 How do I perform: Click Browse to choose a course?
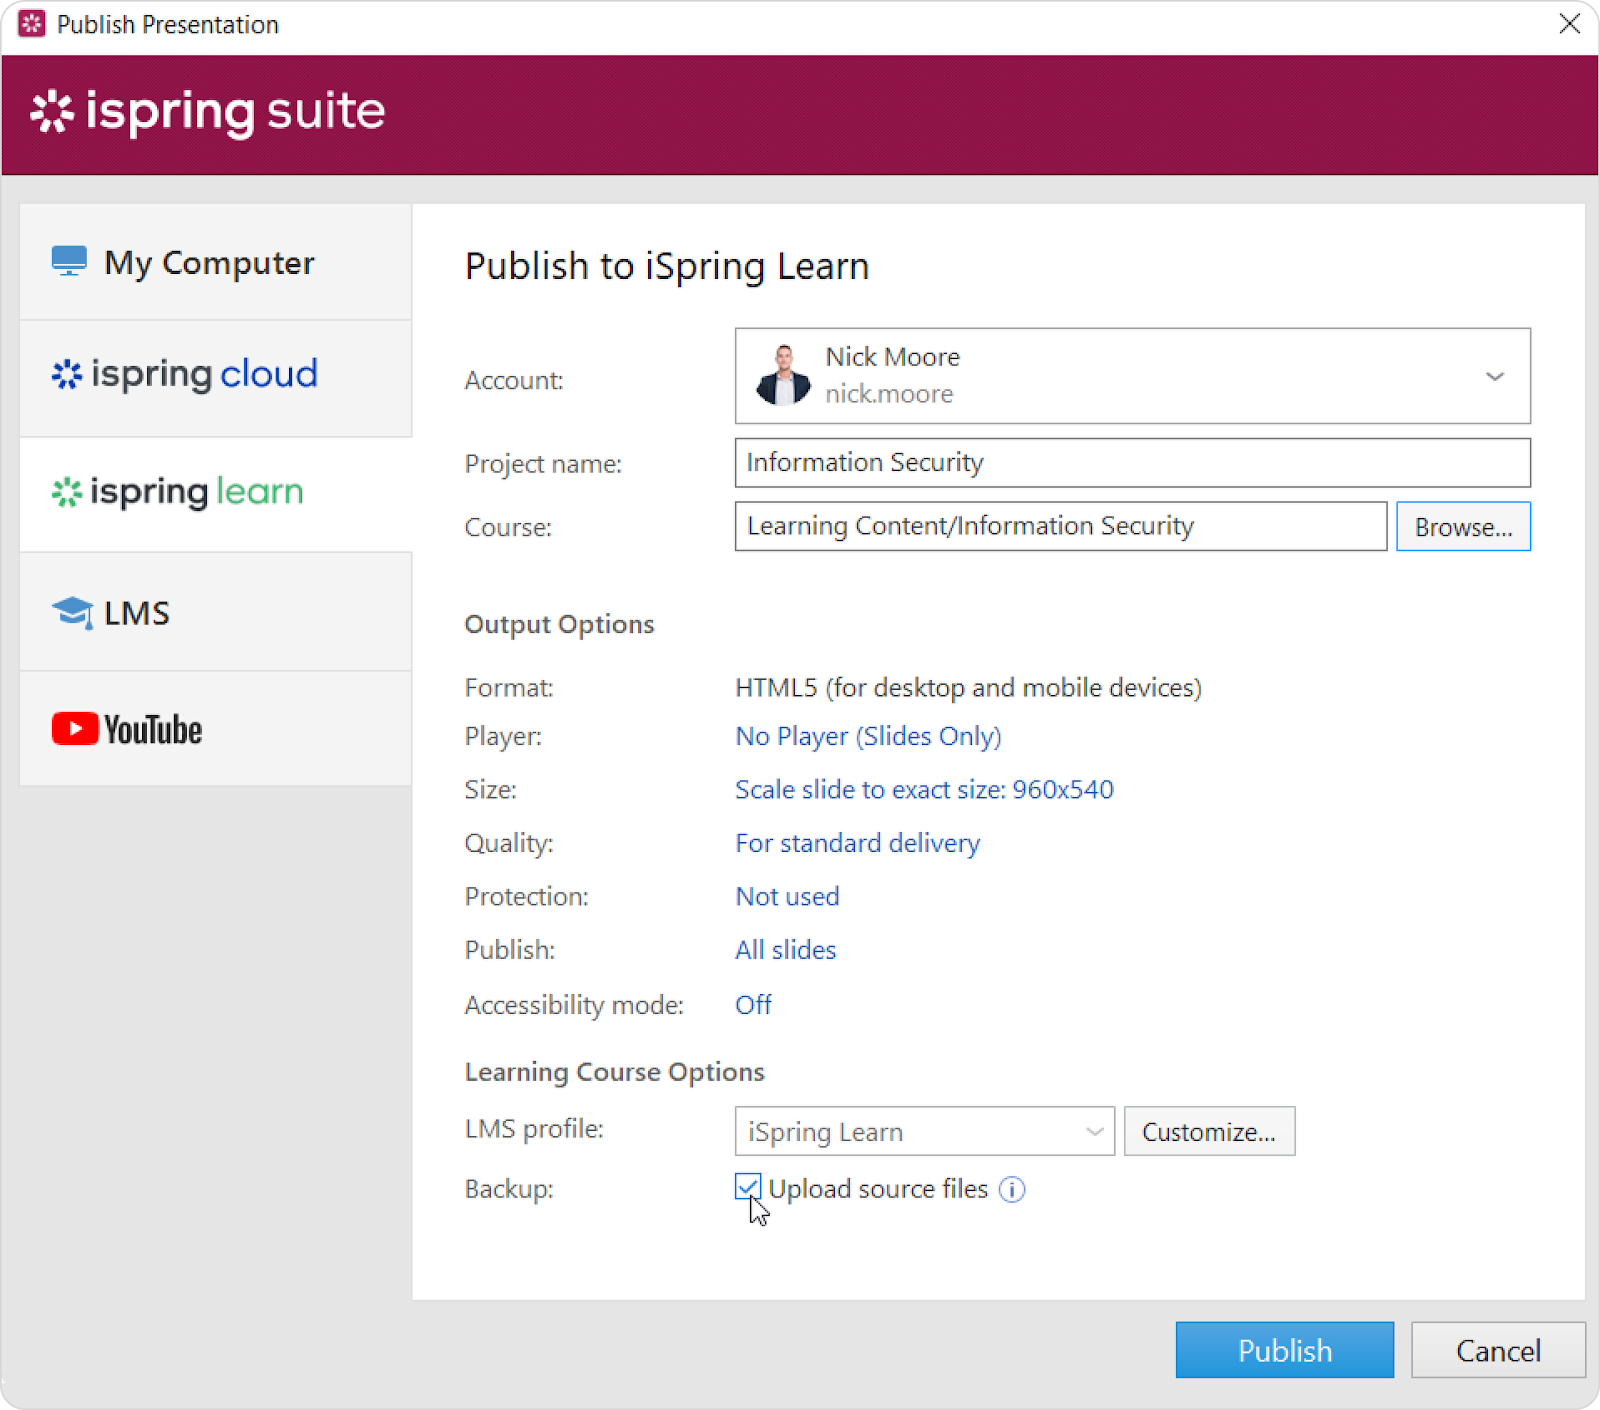pyautogui.click(x=1462, y=527)
